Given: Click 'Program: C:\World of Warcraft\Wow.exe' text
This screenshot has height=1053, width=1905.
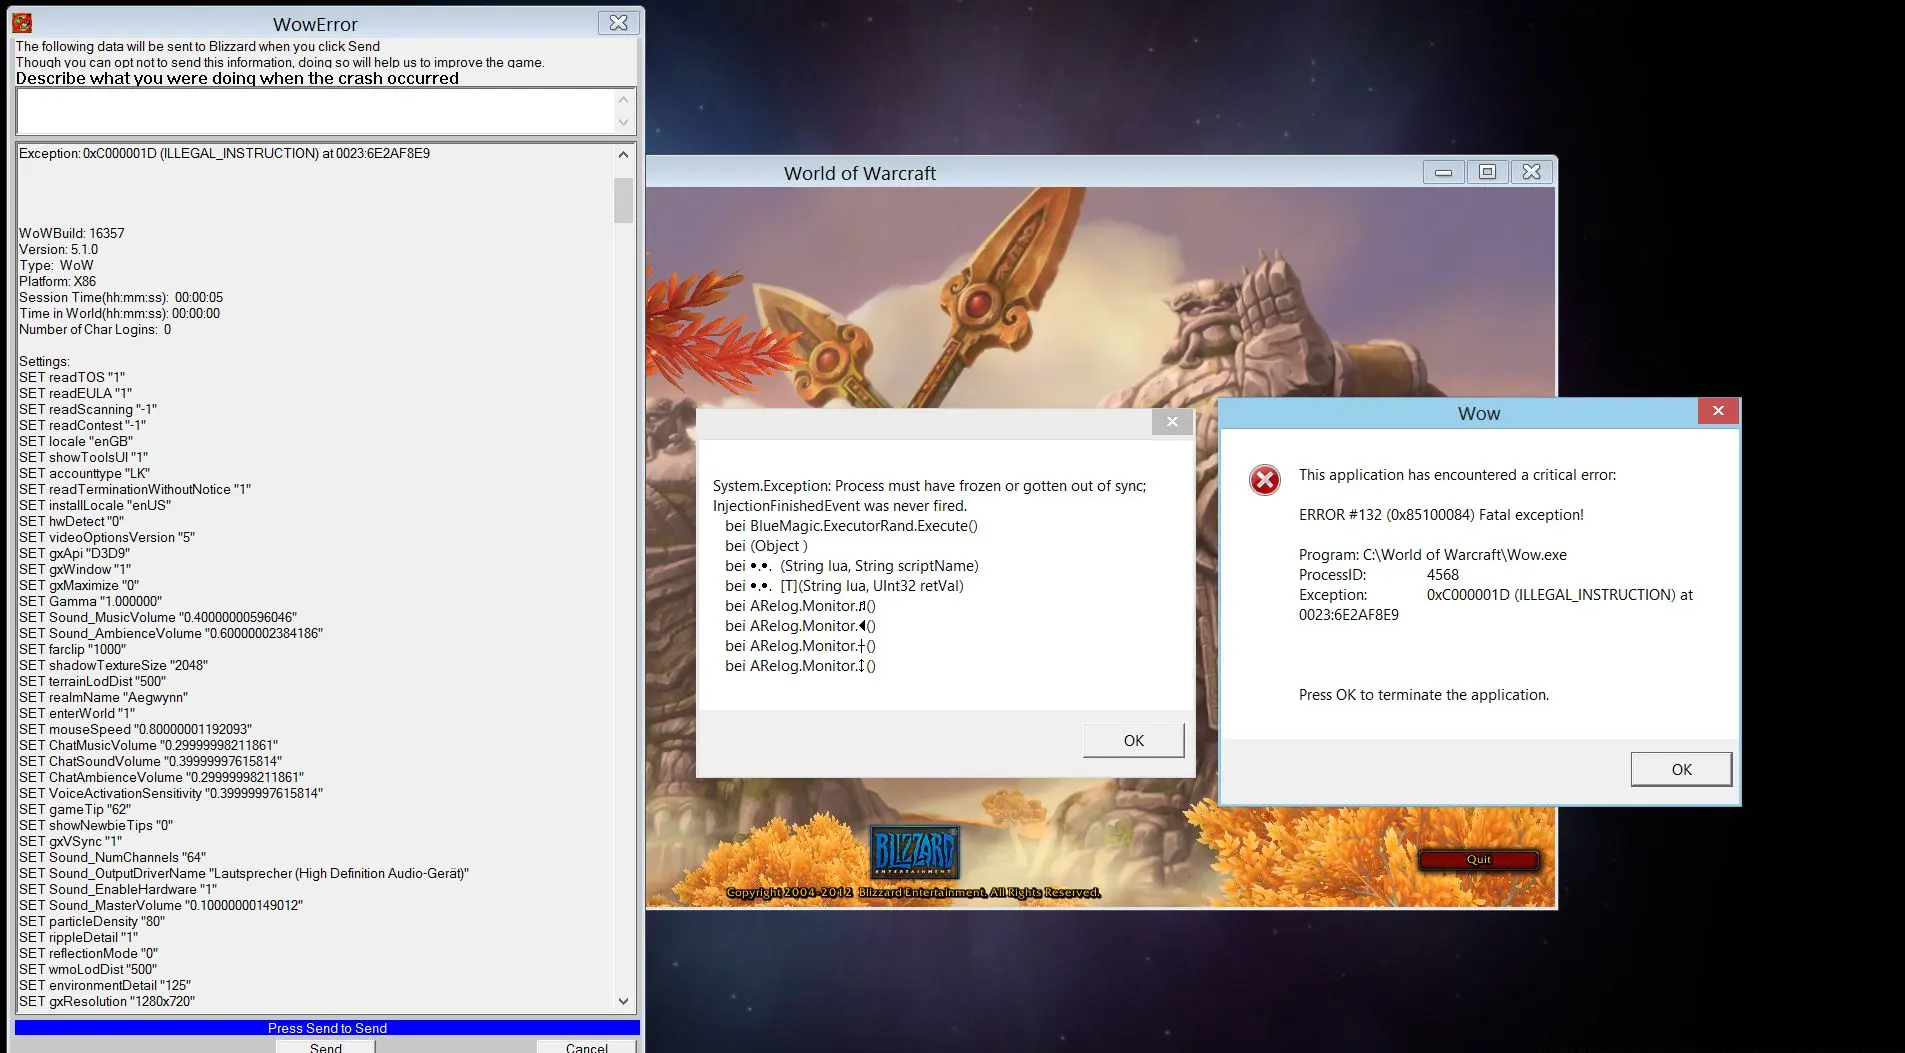Looking at the screenshot, I should (x=1433, y=555).
